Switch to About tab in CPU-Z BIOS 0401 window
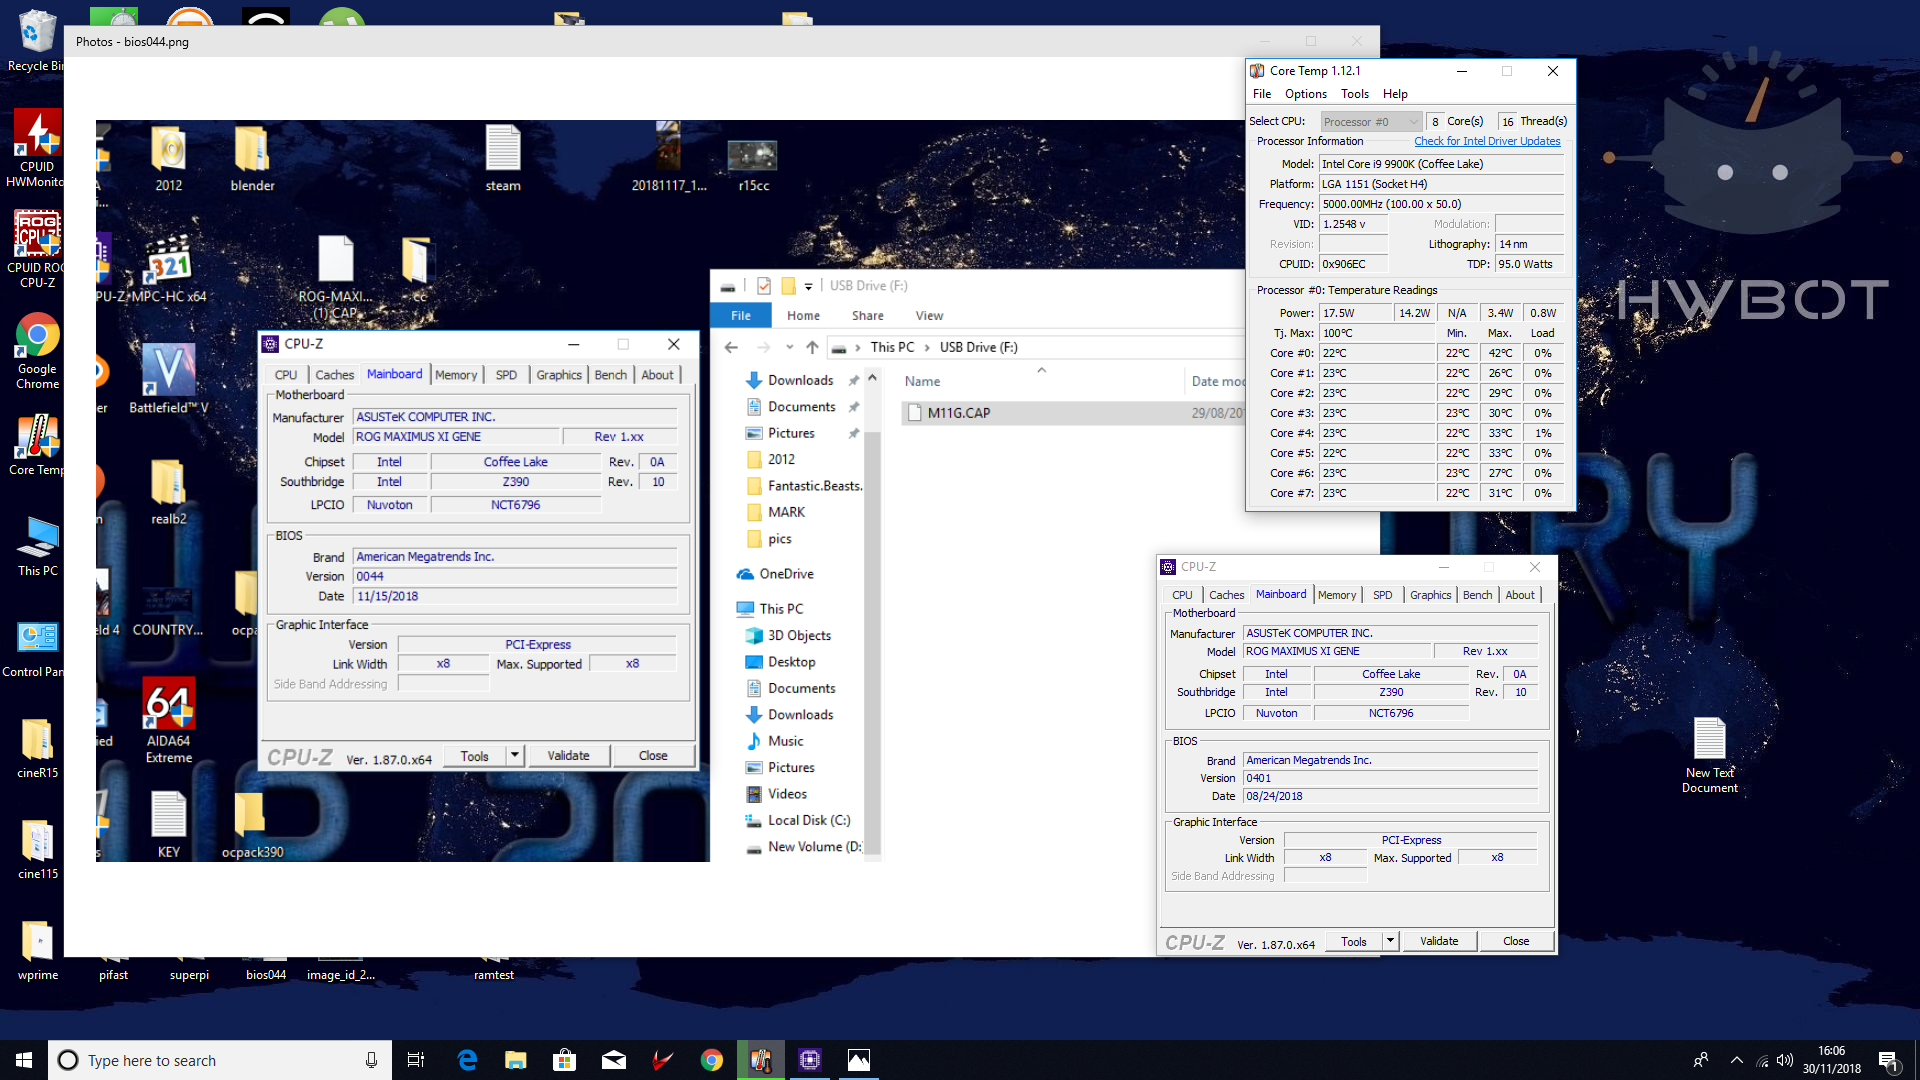 point(1520,595)
